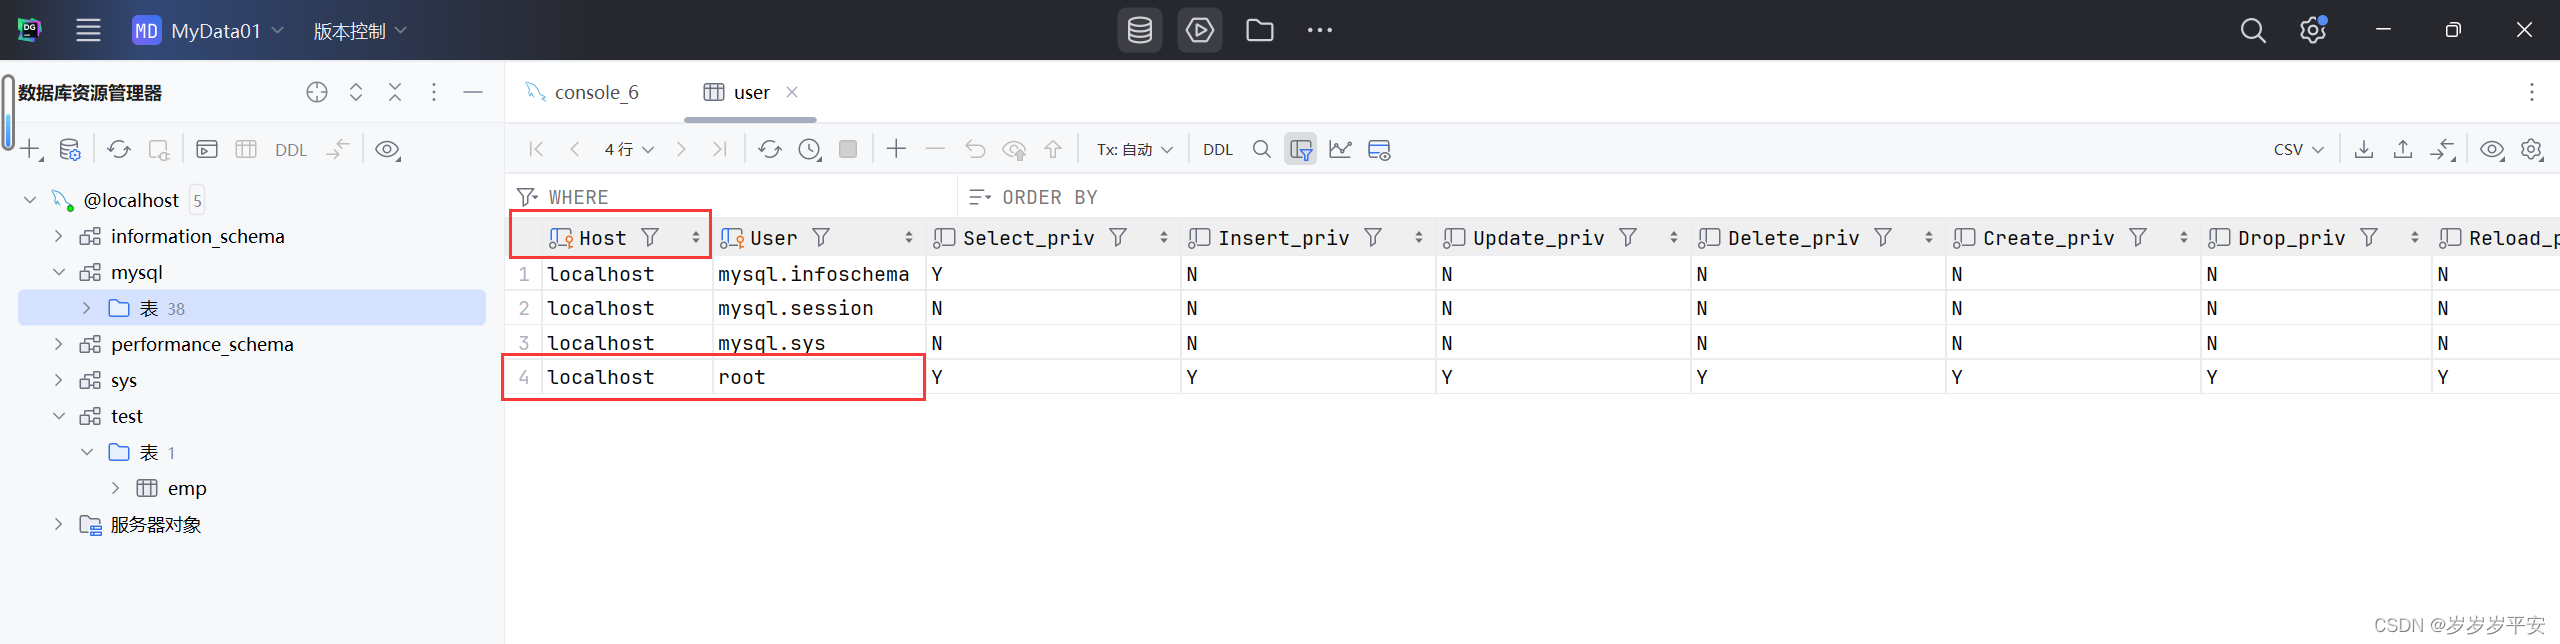Viewport: 2560px width, 644px height.
Task: Filter the Delete_priv column
Action: (x=1883, y=237)
